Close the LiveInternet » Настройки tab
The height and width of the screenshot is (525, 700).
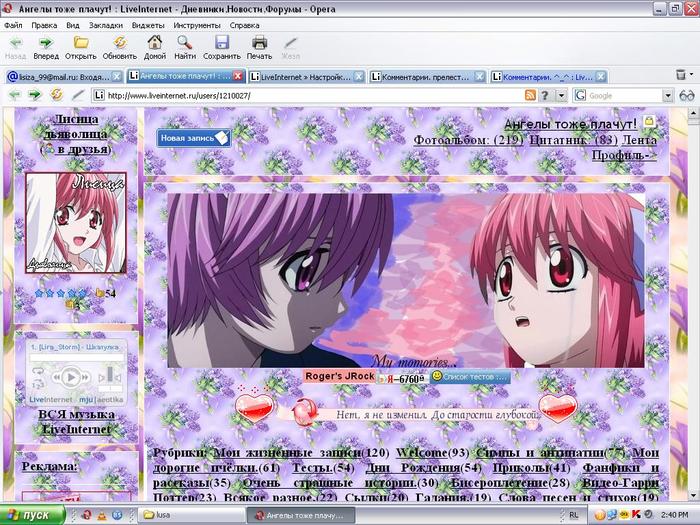pyautogui.click(x=359, y=77)
